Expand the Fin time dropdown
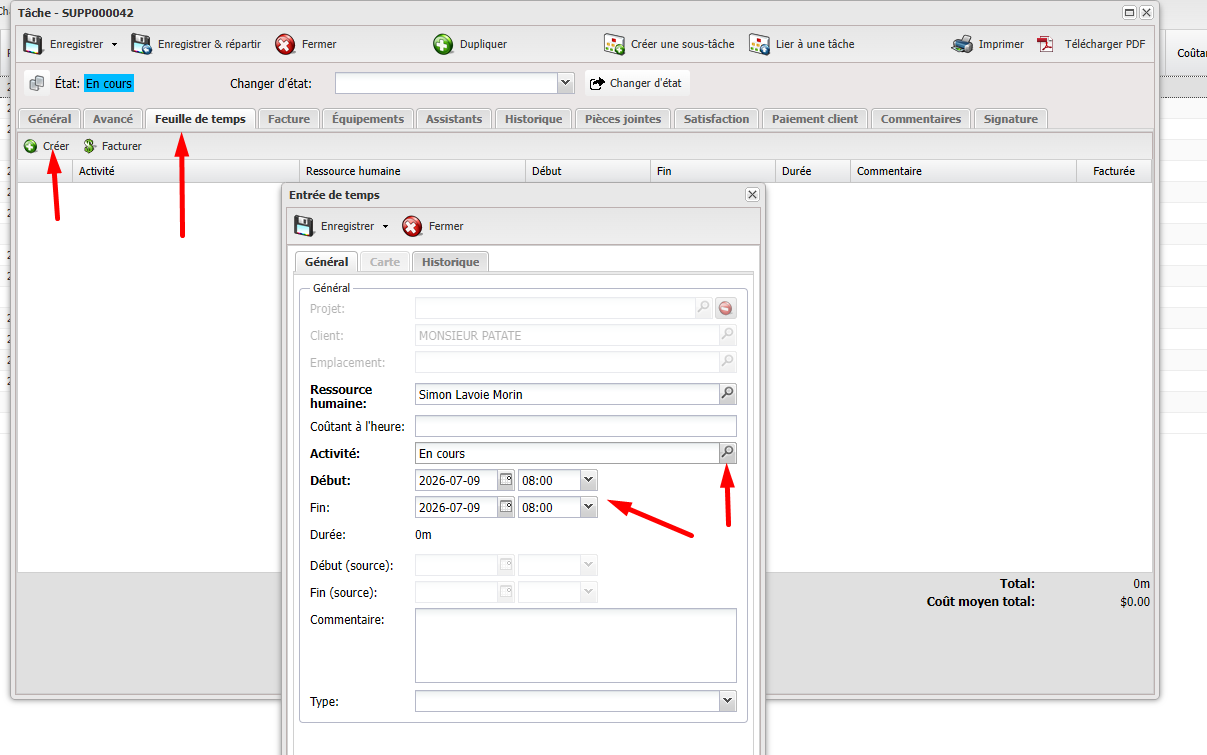Image resolution: width=1207 pixels, height=755 pixels. pyautogui.click(x=588, y=507)
